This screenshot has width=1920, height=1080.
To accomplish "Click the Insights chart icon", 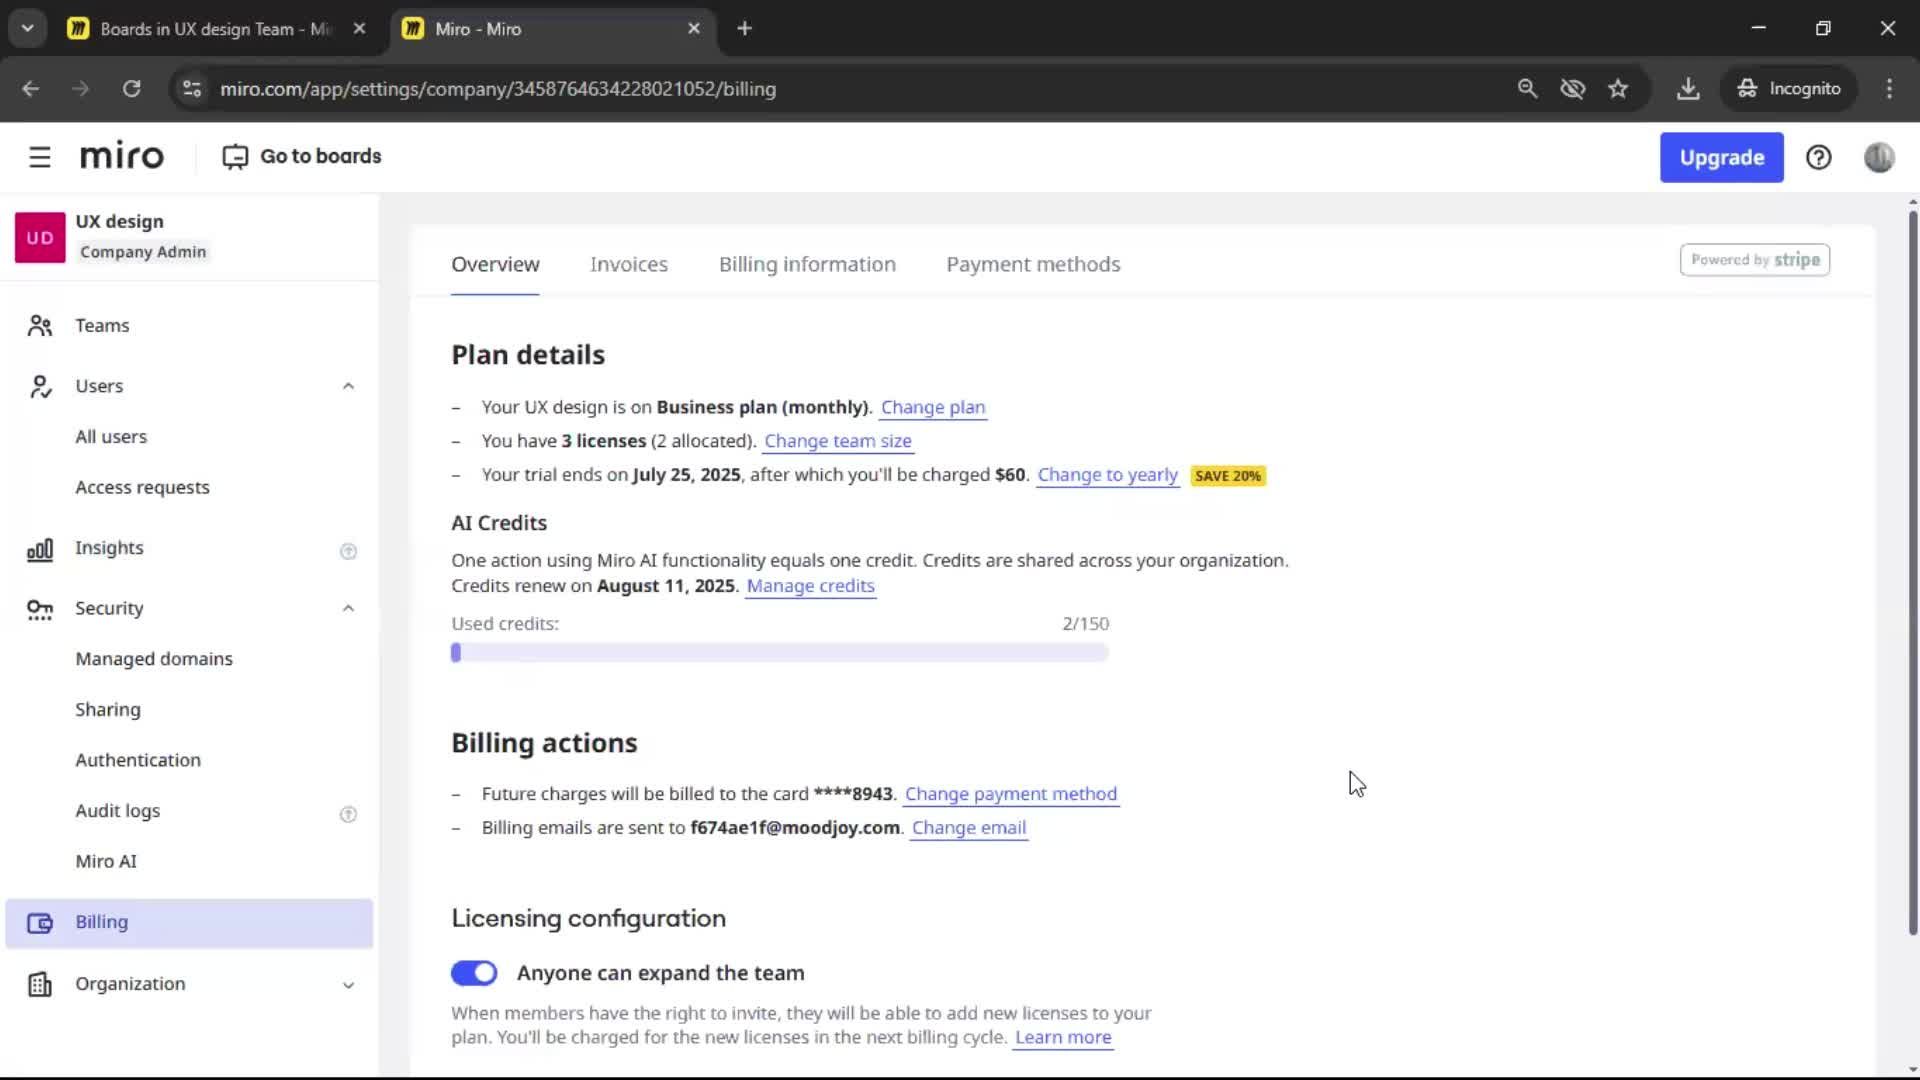I will pyautogui.click(x=40, y=549).
